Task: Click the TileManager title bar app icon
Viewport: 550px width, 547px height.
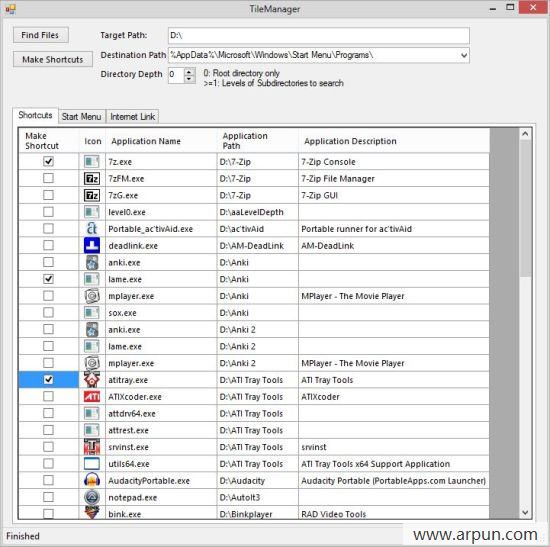Action: (10, 9)
